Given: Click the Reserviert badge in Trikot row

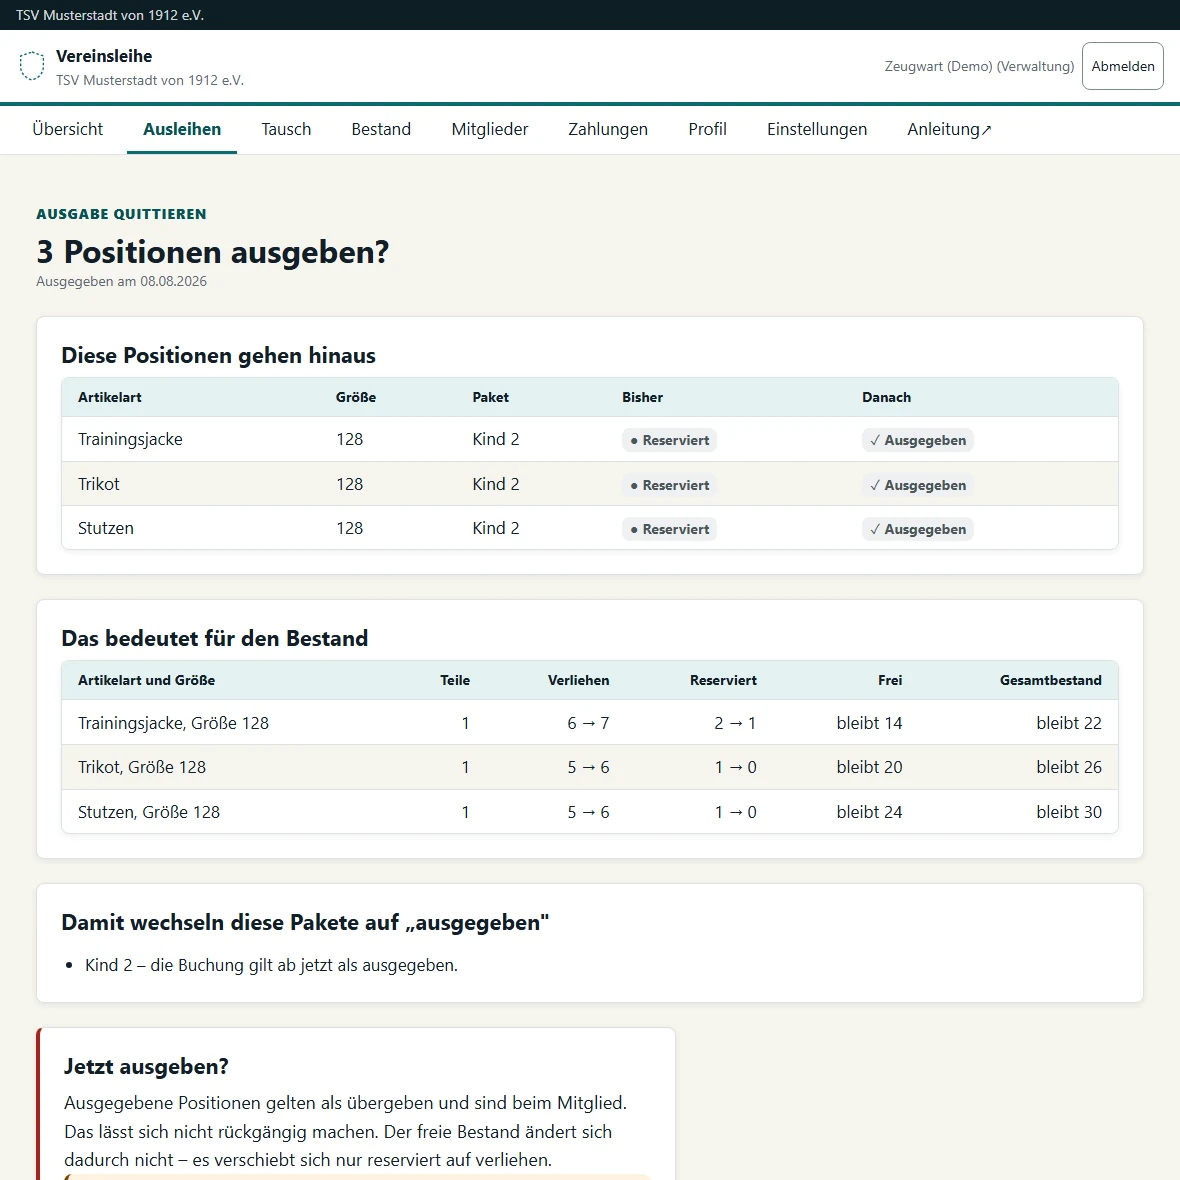Looking at the screenshot, I should 670,485.
